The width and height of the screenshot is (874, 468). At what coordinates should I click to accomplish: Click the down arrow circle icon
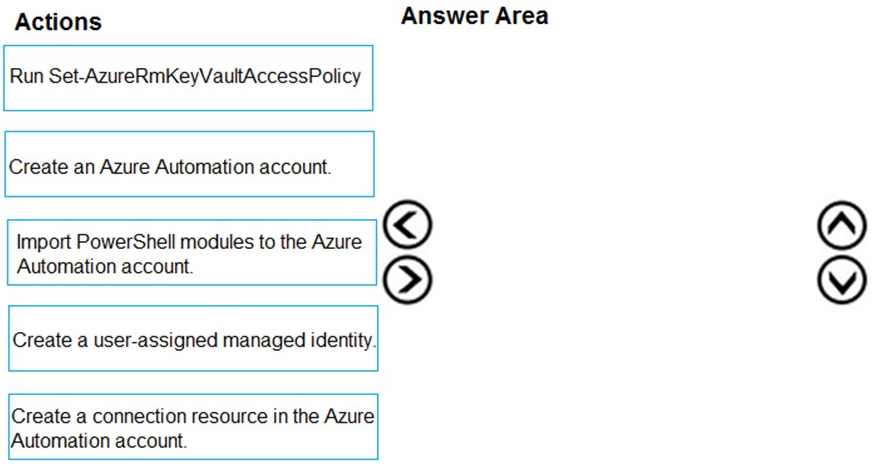tap(842, 280)
